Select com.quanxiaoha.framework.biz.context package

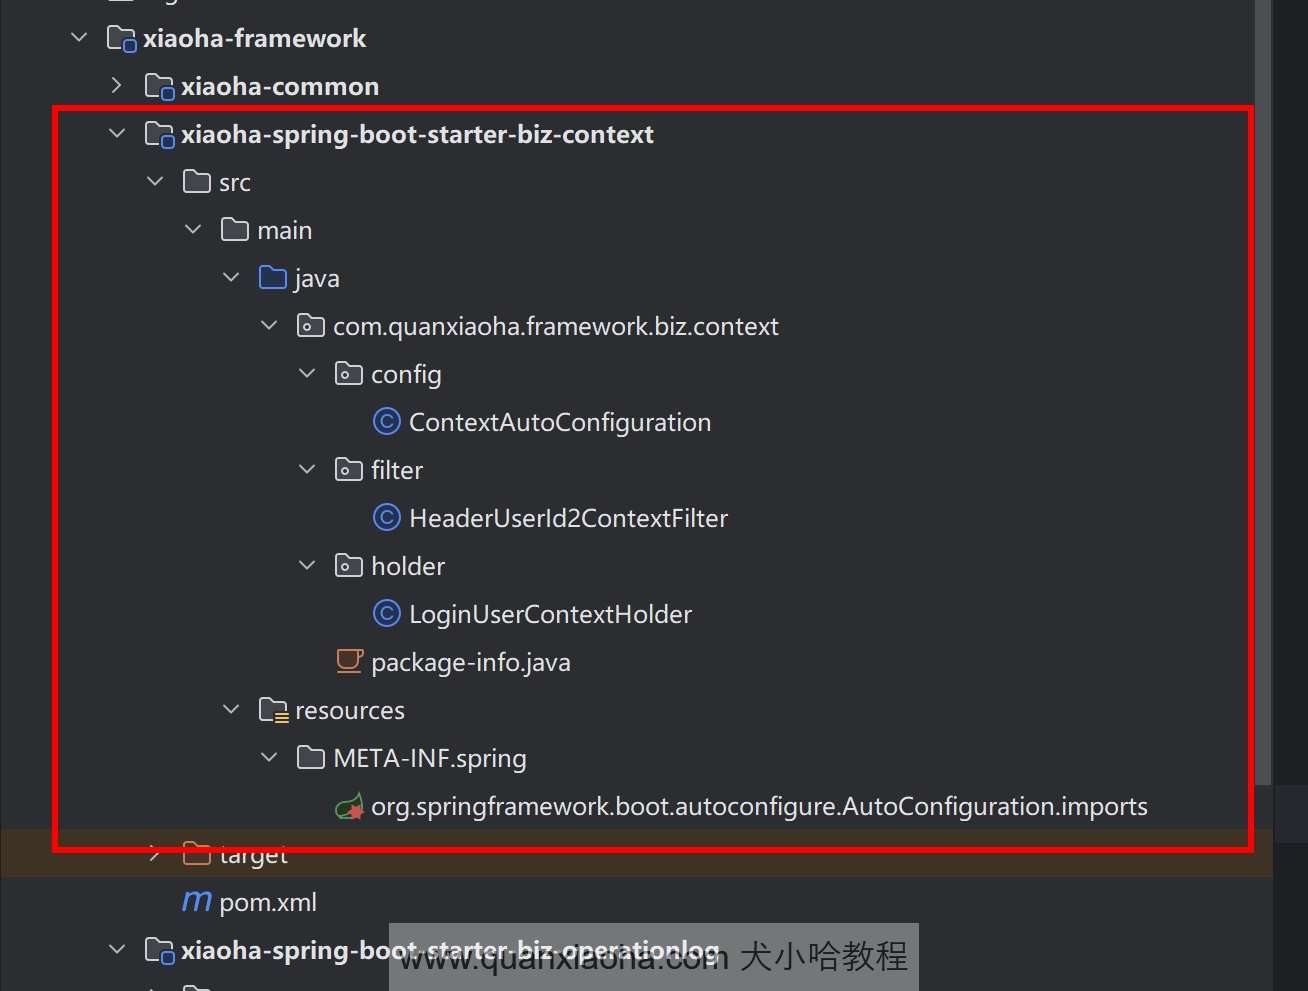click(x=555, y=327)
